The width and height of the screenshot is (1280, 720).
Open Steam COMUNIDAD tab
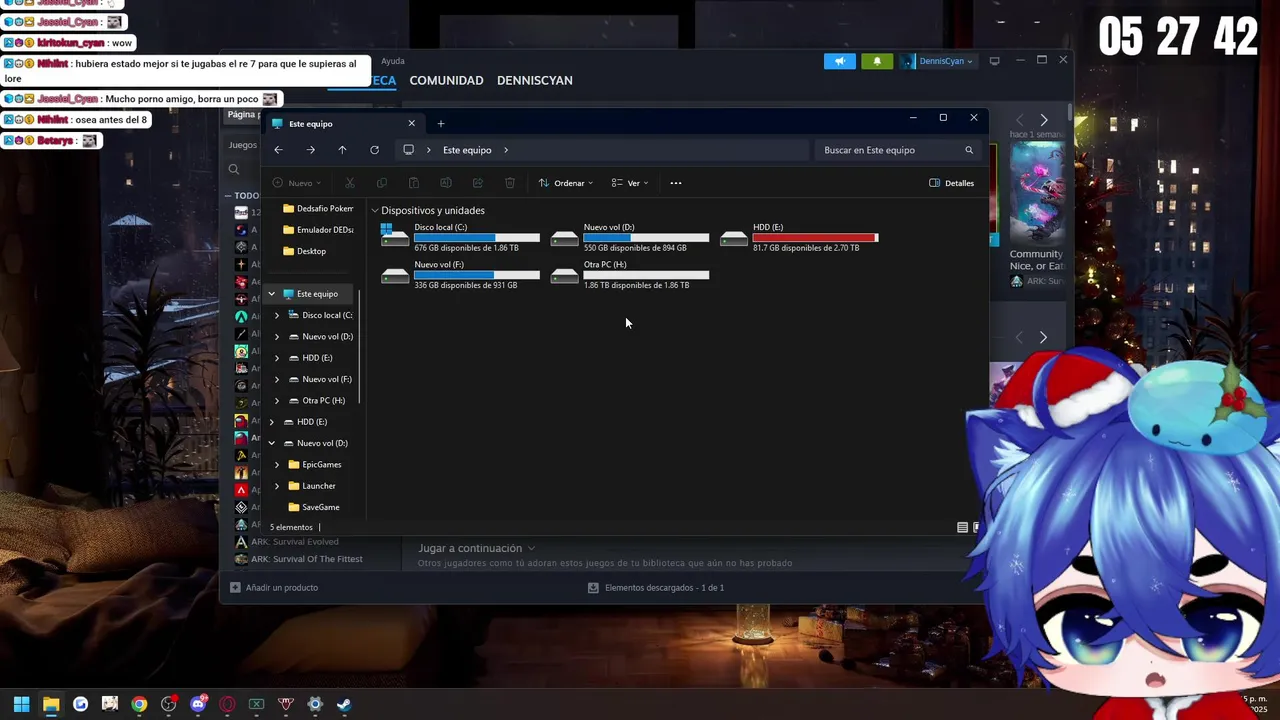(x=446, y=80)
